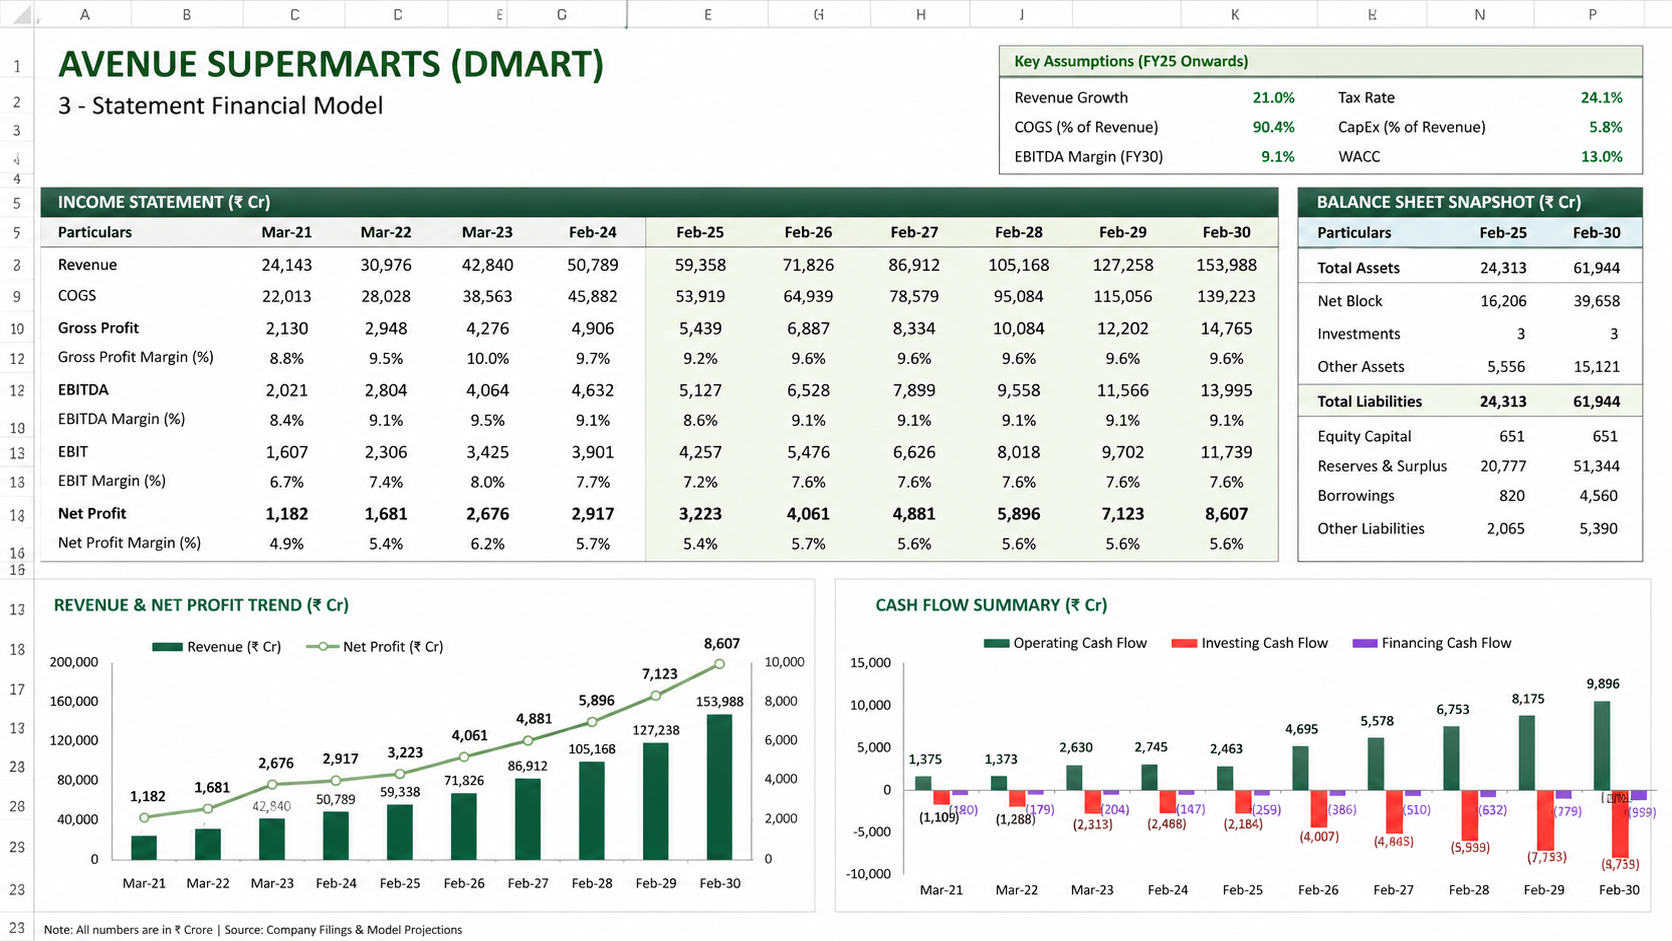The image size is (1672, 941).
Task: Select the COGS (% of Revenue) value 90.4%
Action: 1273,127
